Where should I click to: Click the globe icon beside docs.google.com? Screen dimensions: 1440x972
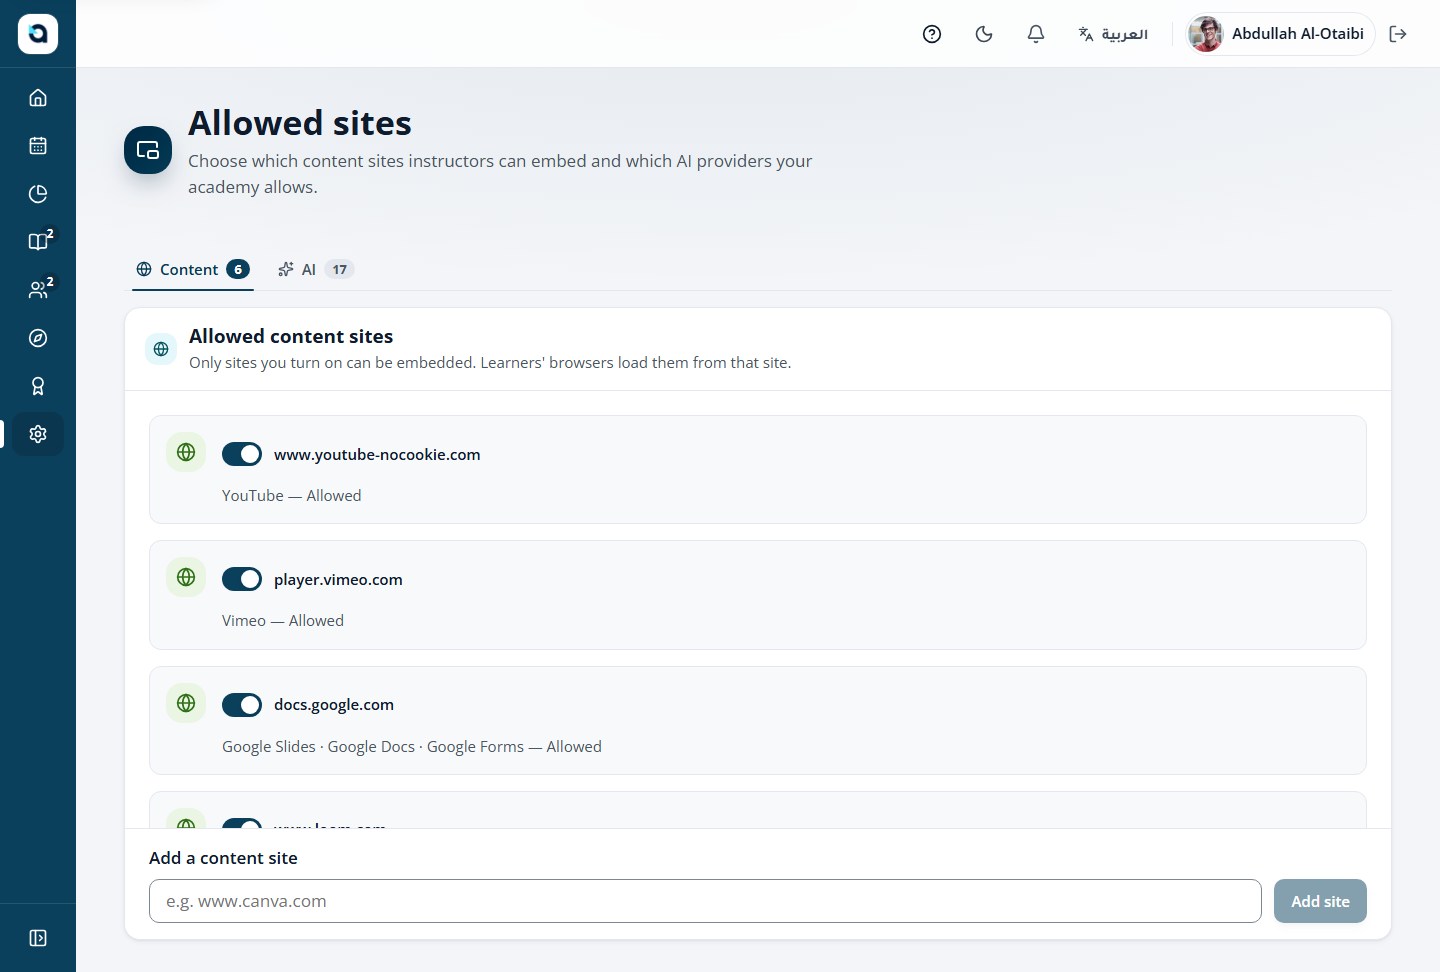tap(186, 703)
